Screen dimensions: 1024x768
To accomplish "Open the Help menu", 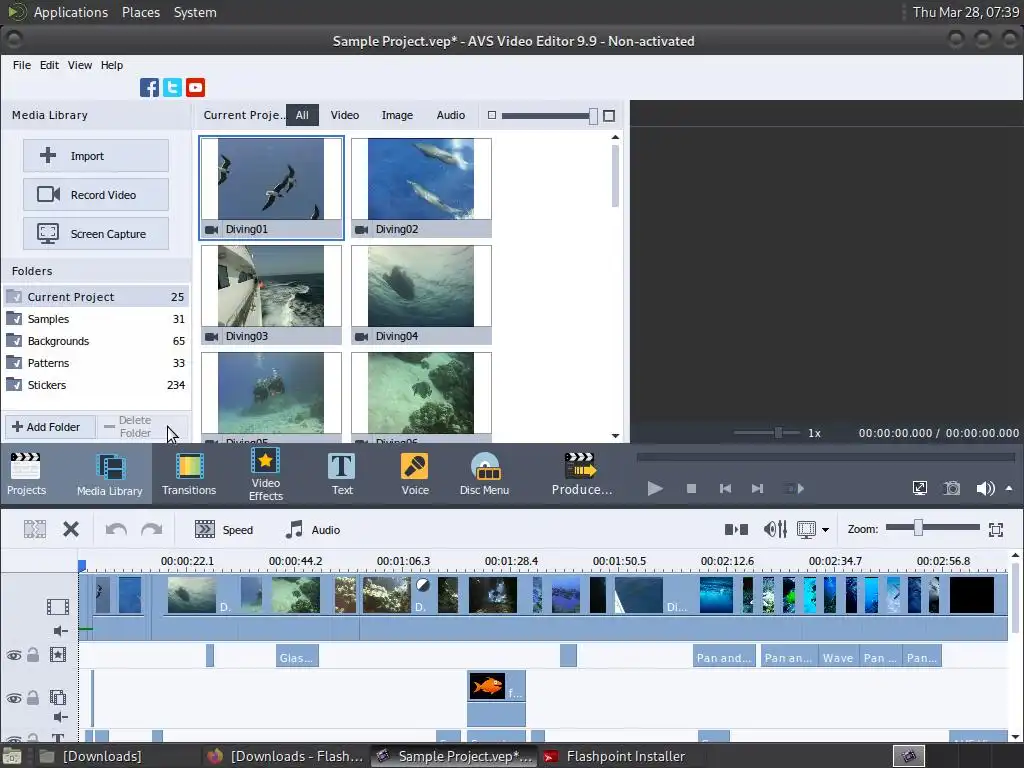I will pyautogui.click(x=112, y=65).
